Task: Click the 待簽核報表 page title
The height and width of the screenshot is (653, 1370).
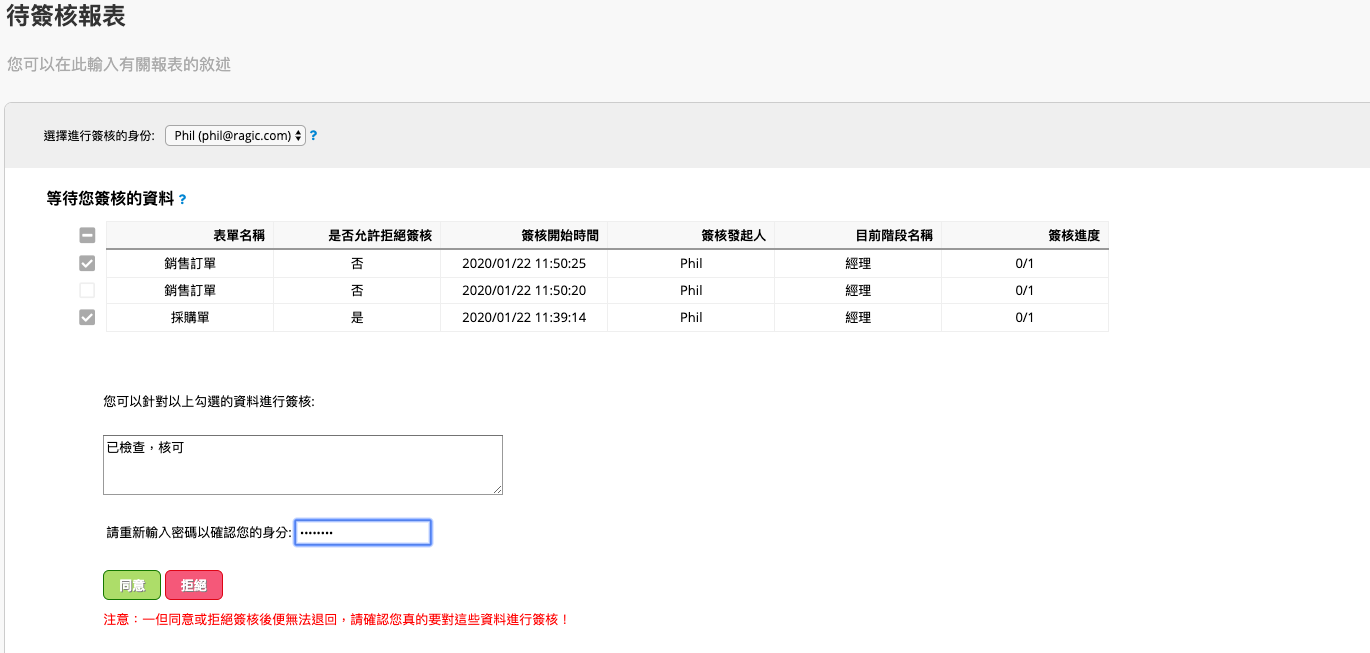Action: [66, 16]
